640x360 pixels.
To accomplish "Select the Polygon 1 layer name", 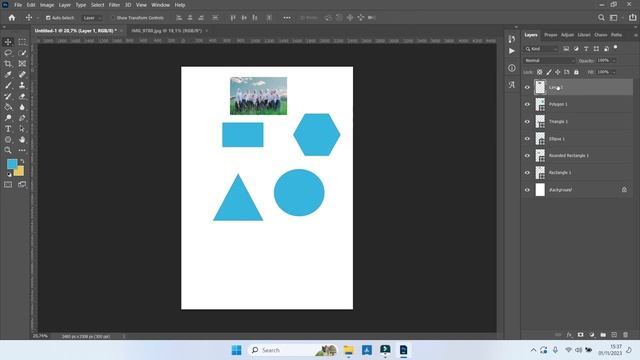I will click(x=558, y=104).
